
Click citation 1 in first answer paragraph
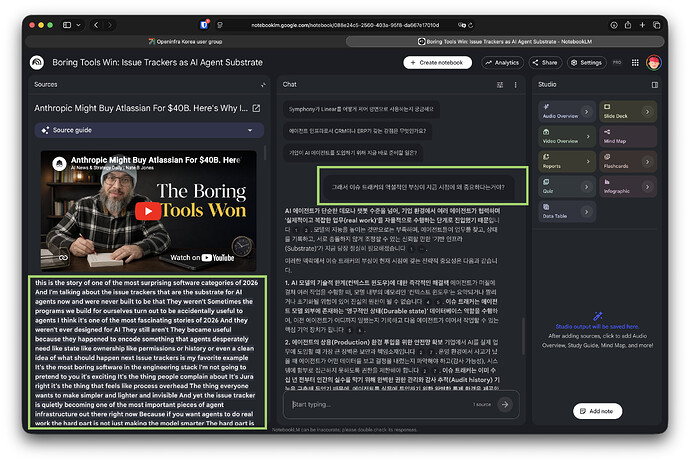coord(296,230)
